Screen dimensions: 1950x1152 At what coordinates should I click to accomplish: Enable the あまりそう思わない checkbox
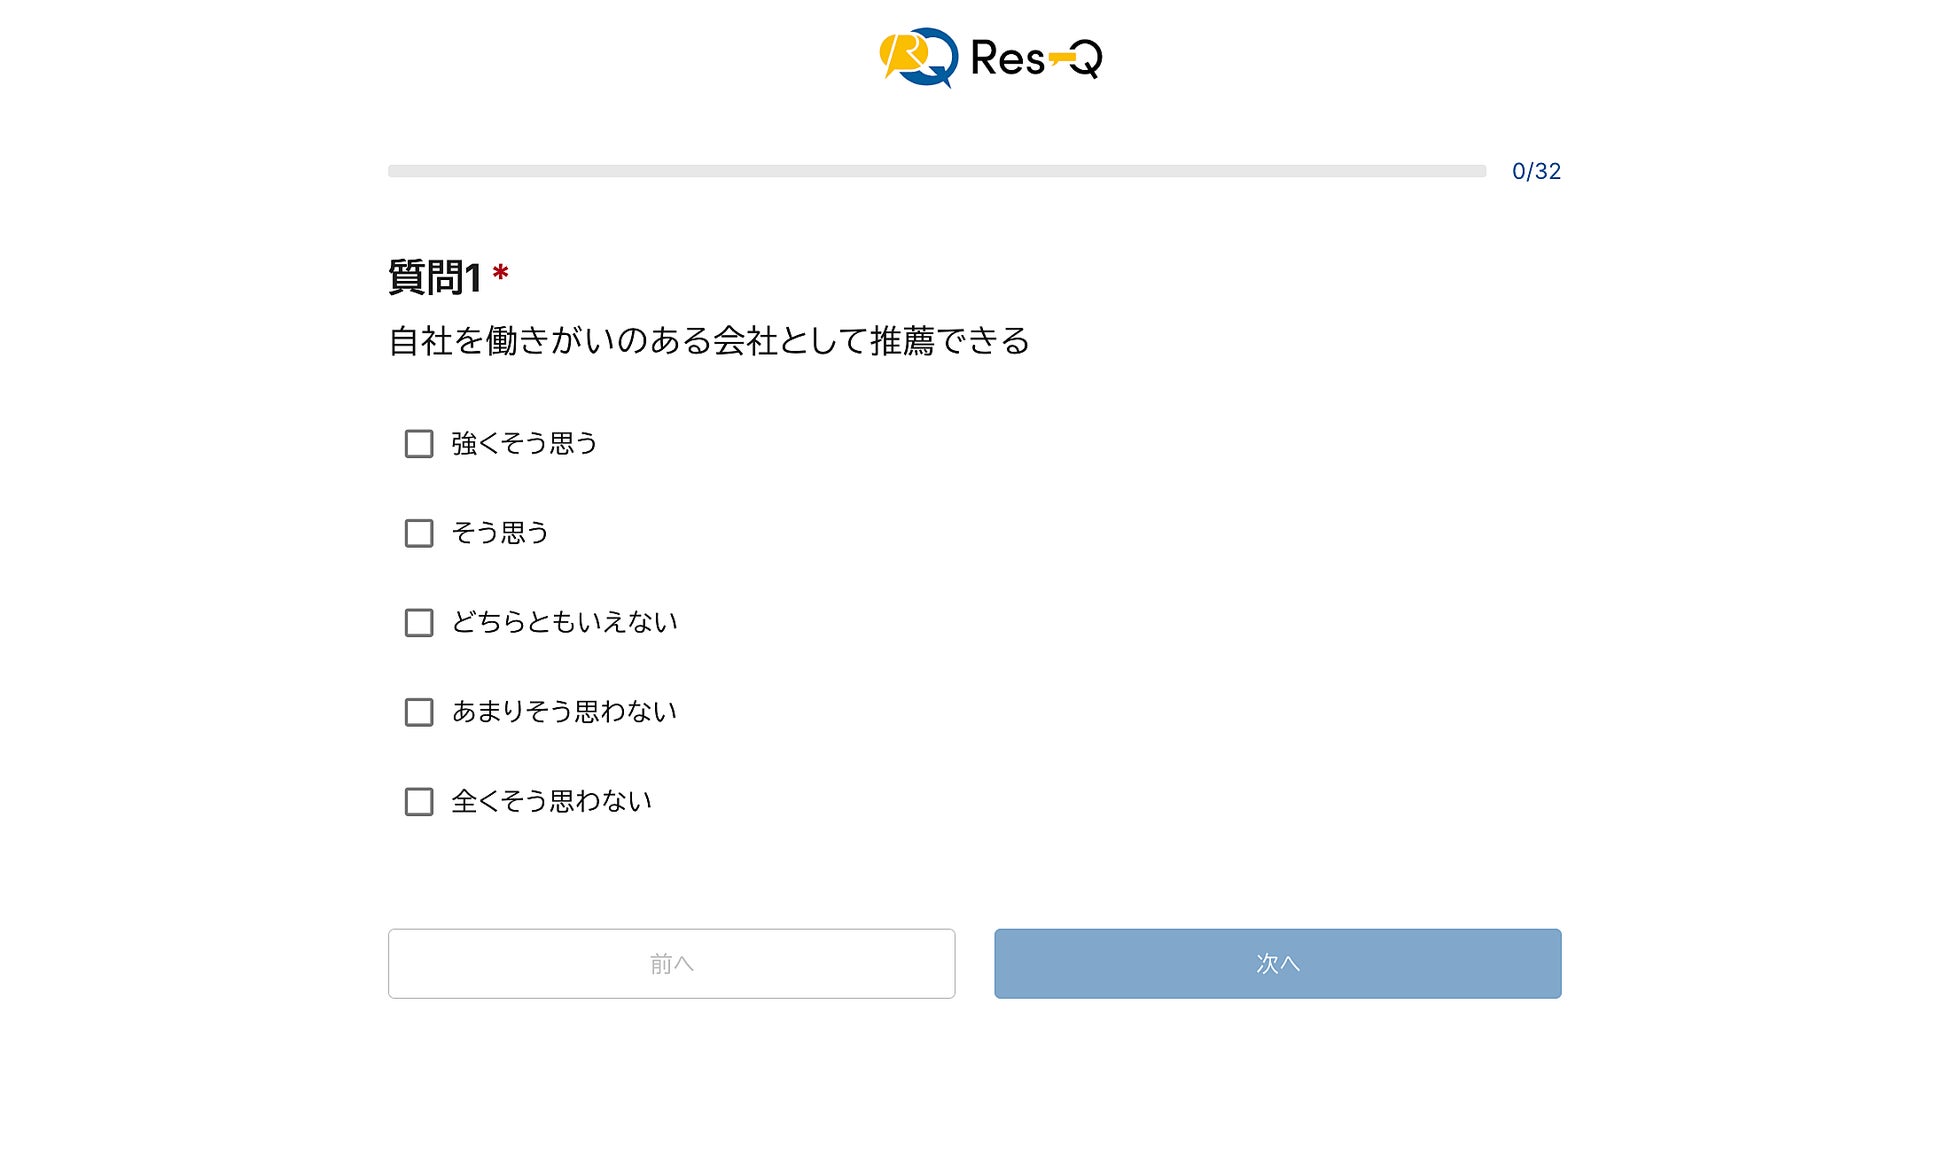[419, 712]
